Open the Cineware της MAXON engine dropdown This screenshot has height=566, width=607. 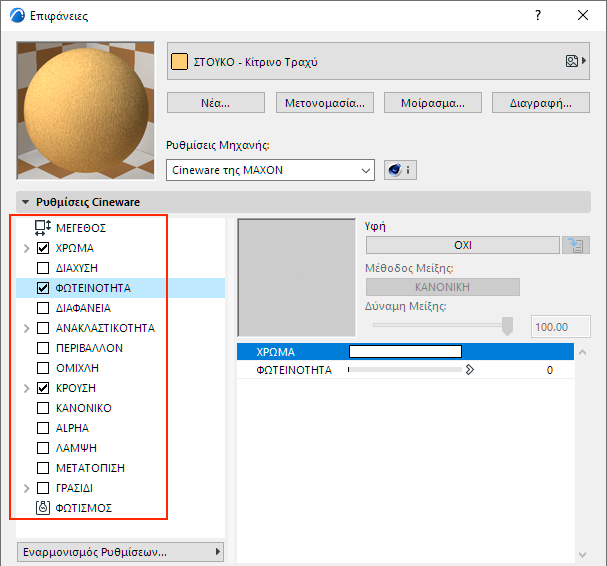pos(270,170)
